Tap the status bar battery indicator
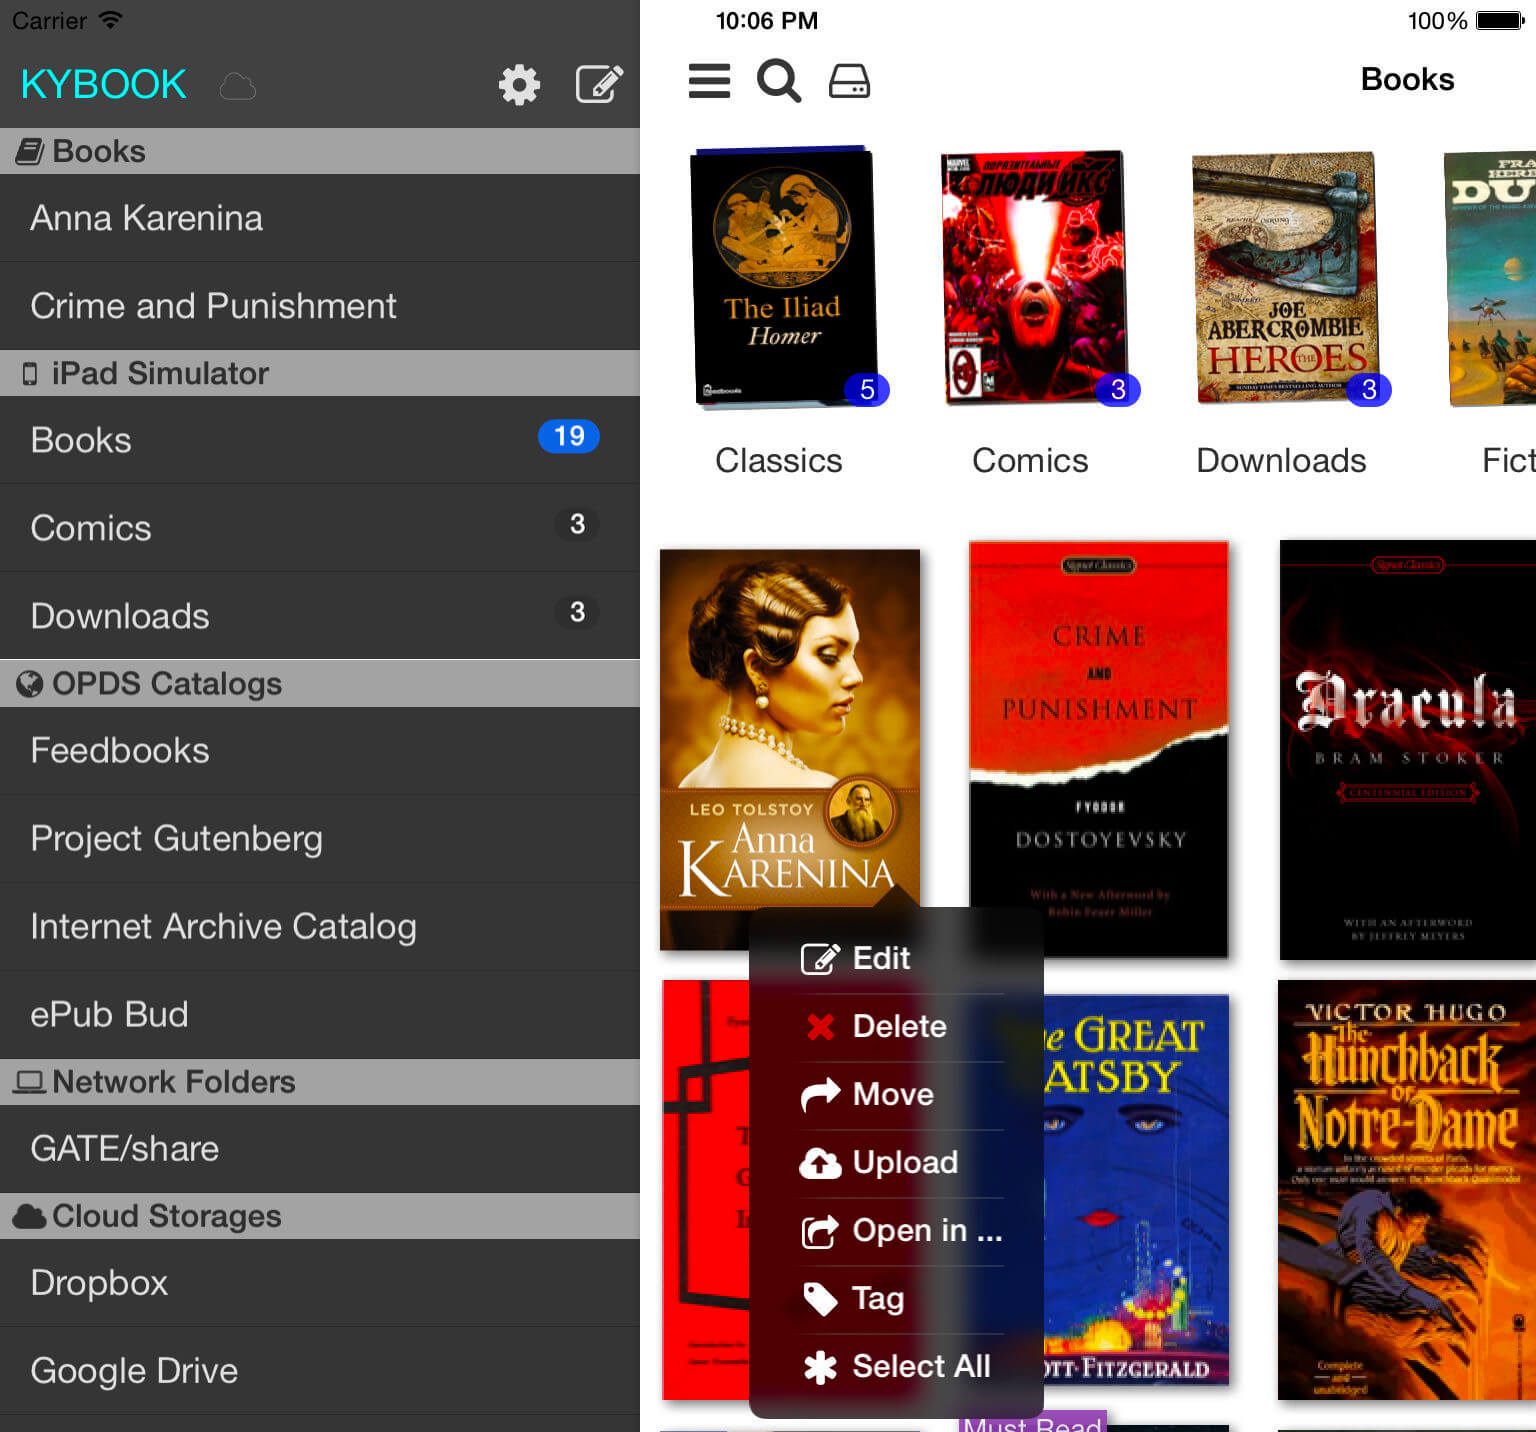The width and height of the screenshot is (1536, 1432). (1500, 20)
